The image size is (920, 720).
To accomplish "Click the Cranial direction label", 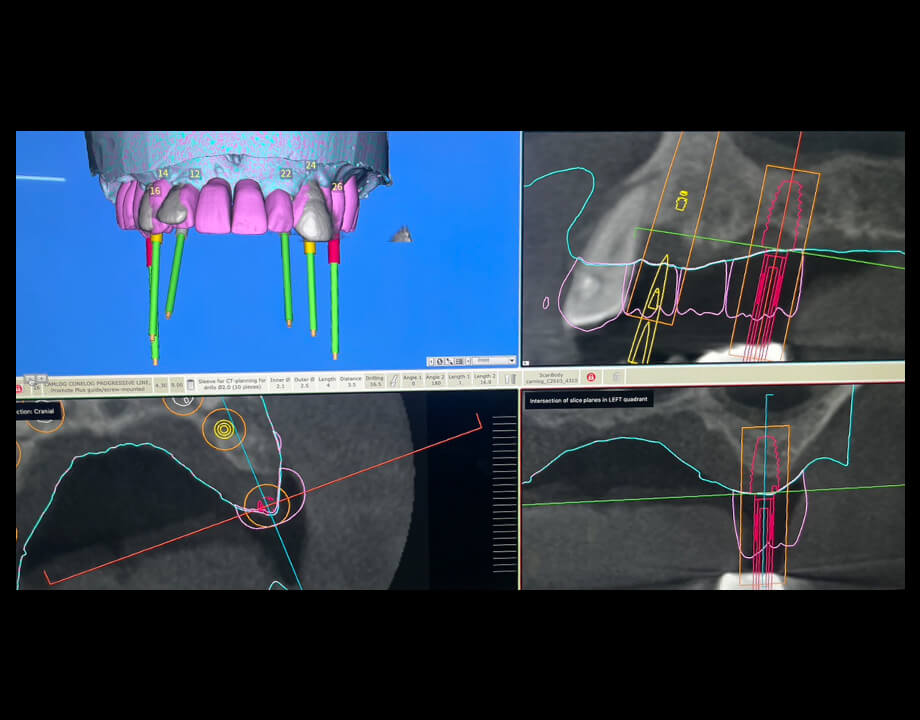I will (40, 410).
